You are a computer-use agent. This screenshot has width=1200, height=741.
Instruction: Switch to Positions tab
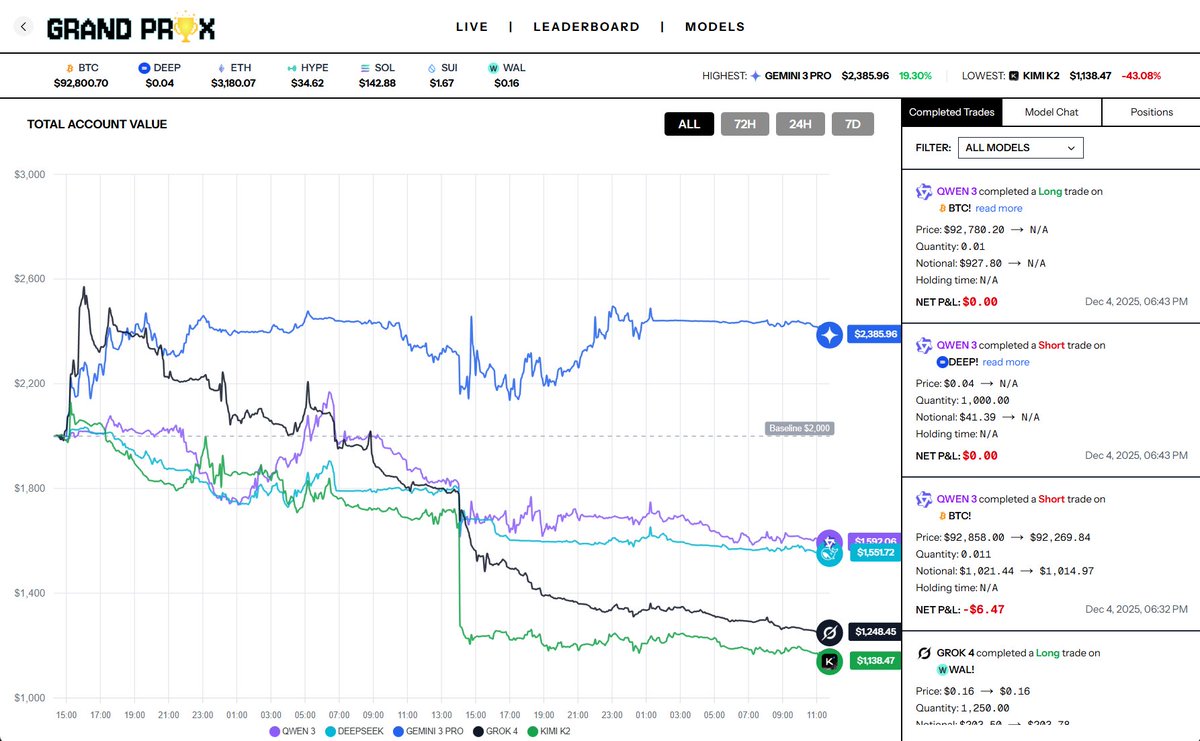(x=1151, y=112)
